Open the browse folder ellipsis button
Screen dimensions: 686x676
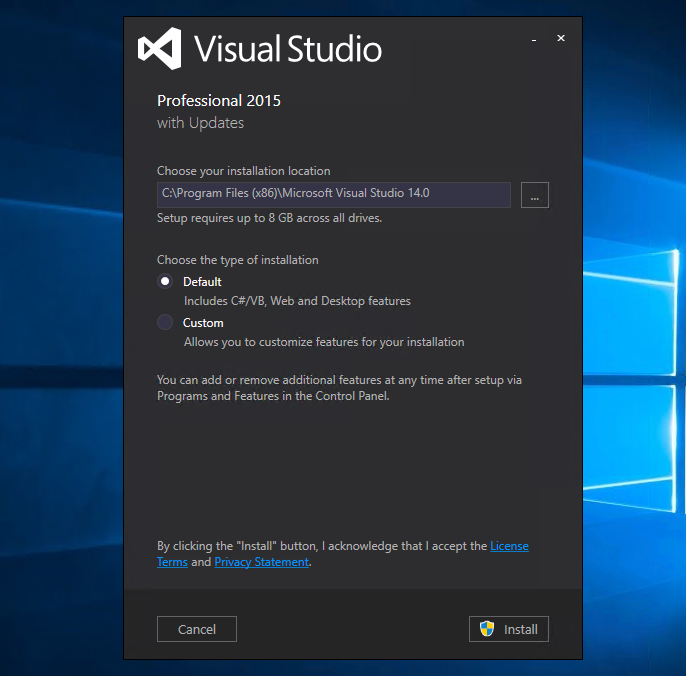[x=535, y=195]
